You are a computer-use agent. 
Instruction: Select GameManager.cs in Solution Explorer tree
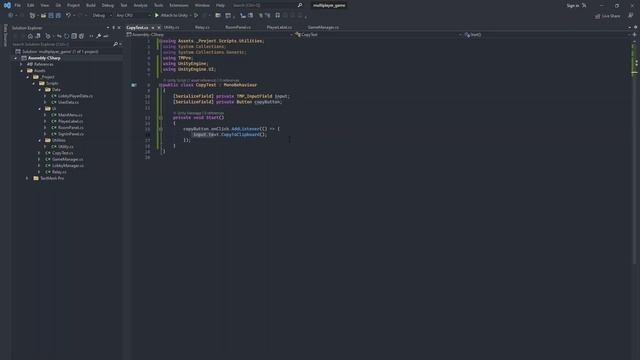coord(67,159)
